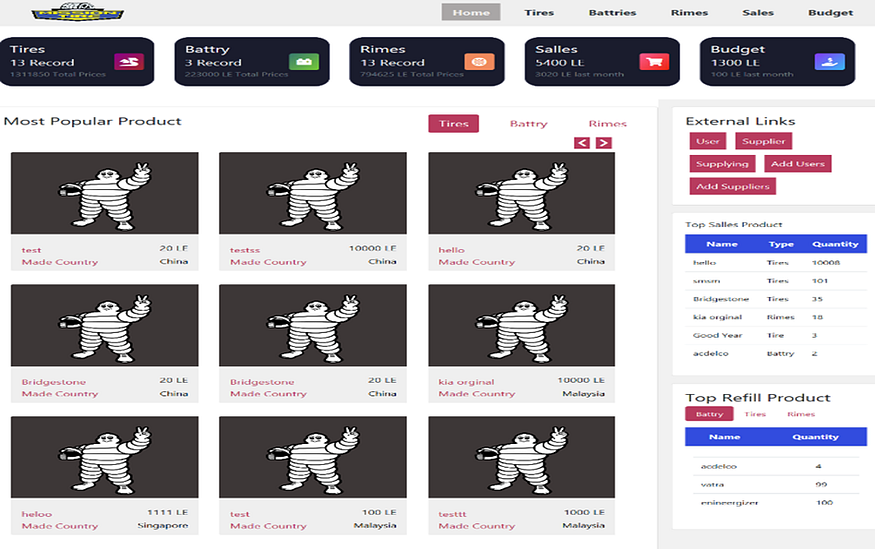Click the 'test' 20 LE product image
875x549 pixels.
104,193
